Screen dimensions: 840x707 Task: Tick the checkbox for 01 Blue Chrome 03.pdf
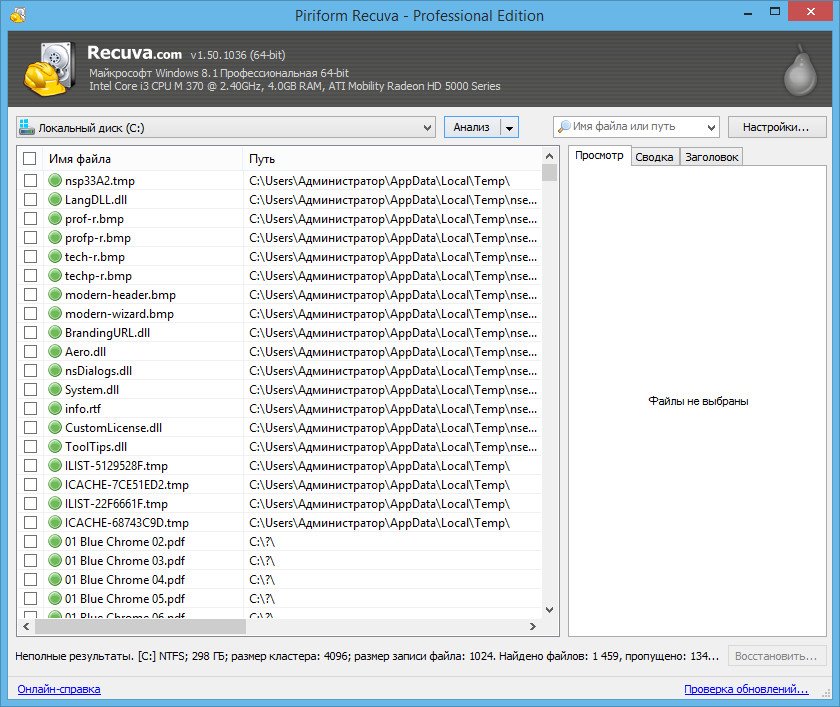[31, 560]
